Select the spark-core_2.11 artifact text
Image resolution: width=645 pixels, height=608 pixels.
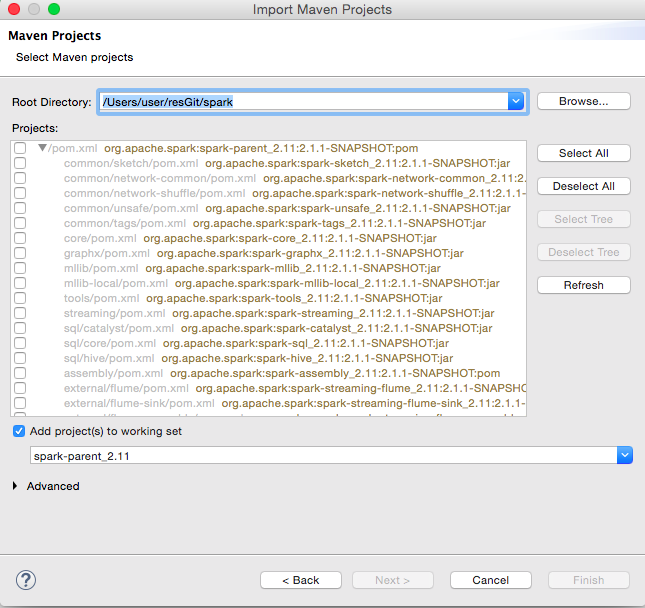[x=290, y=238]
